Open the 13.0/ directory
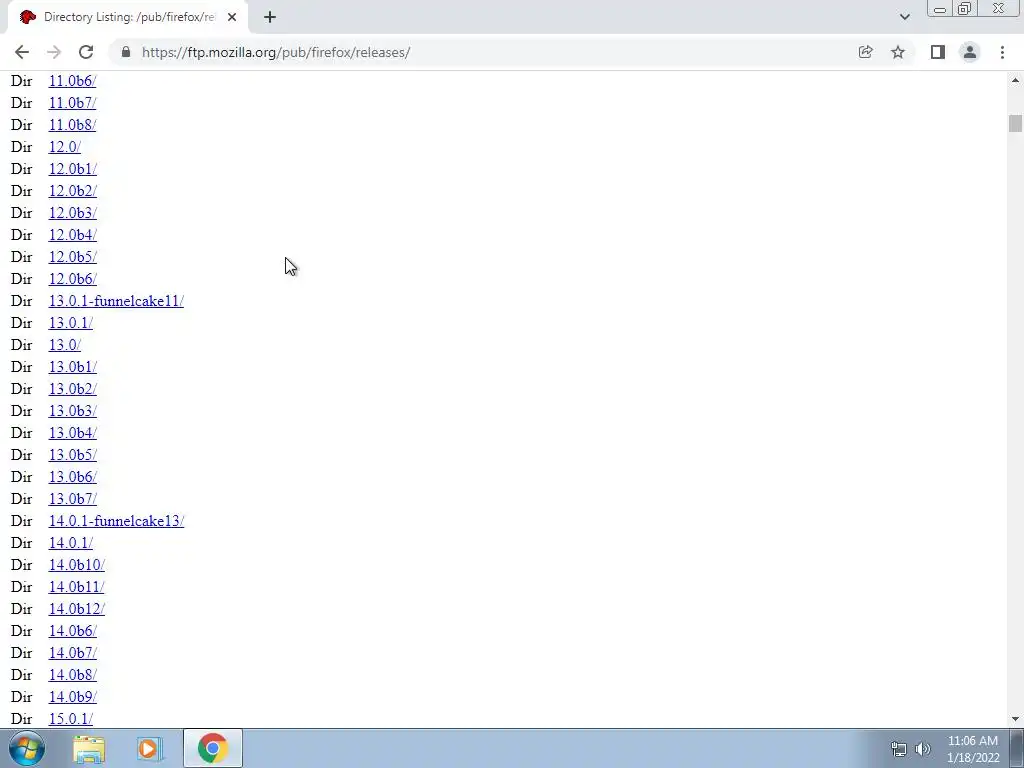 click(65, 345)
